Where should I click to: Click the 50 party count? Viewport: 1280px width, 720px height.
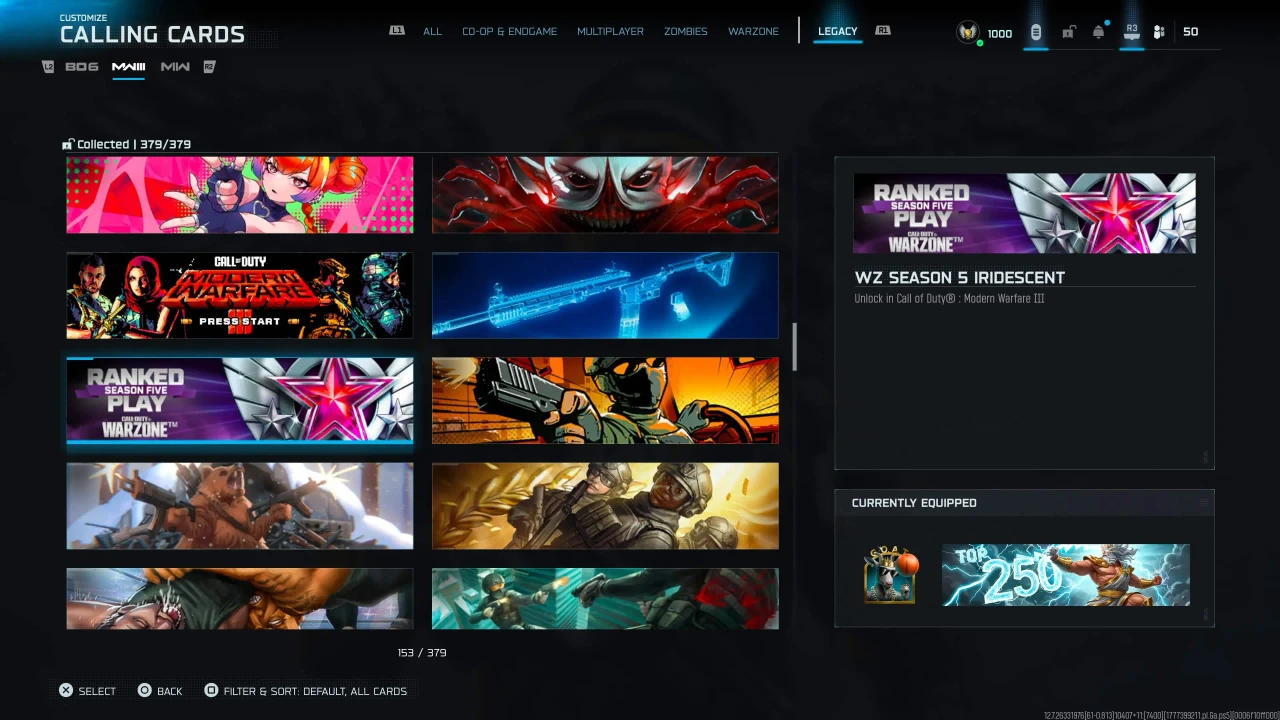pos(1190,32)
